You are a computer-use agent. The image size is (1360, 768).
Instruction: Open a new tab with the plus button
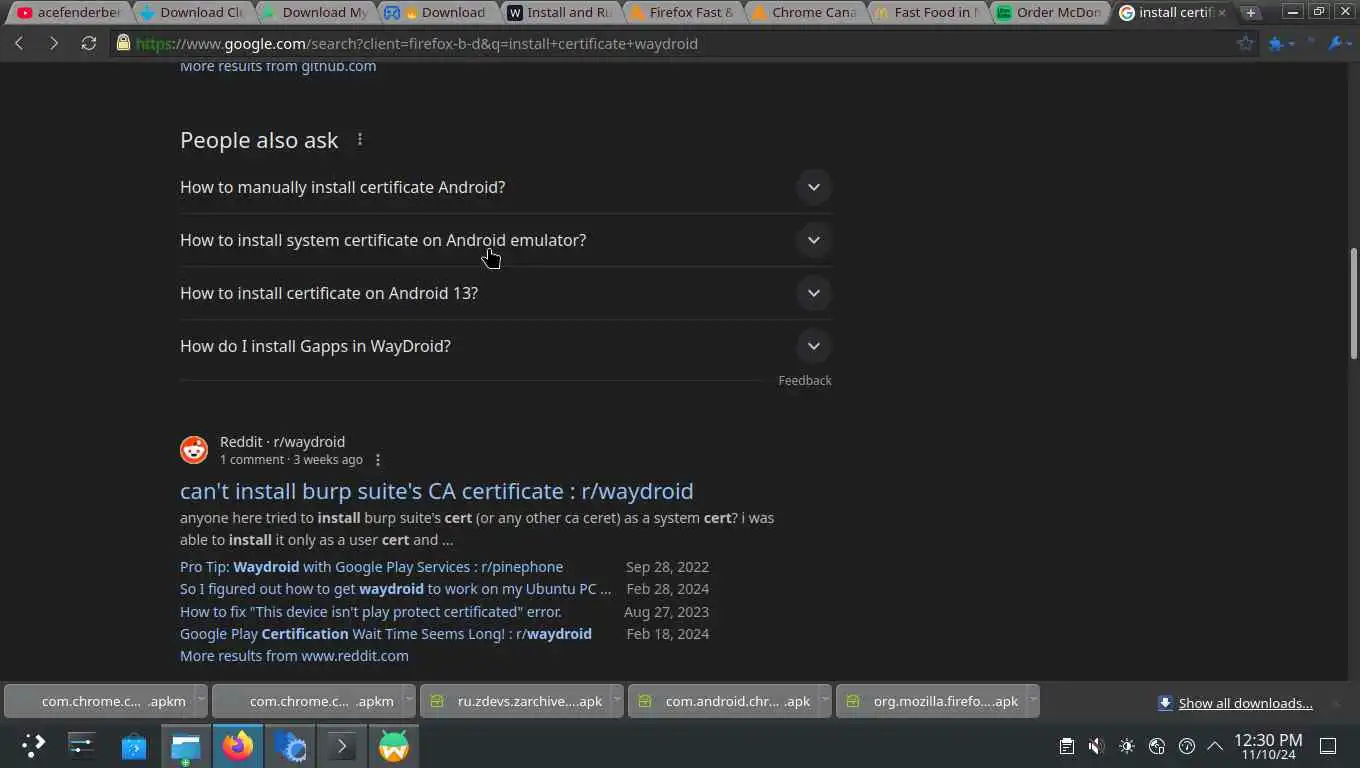(1251, 12)
